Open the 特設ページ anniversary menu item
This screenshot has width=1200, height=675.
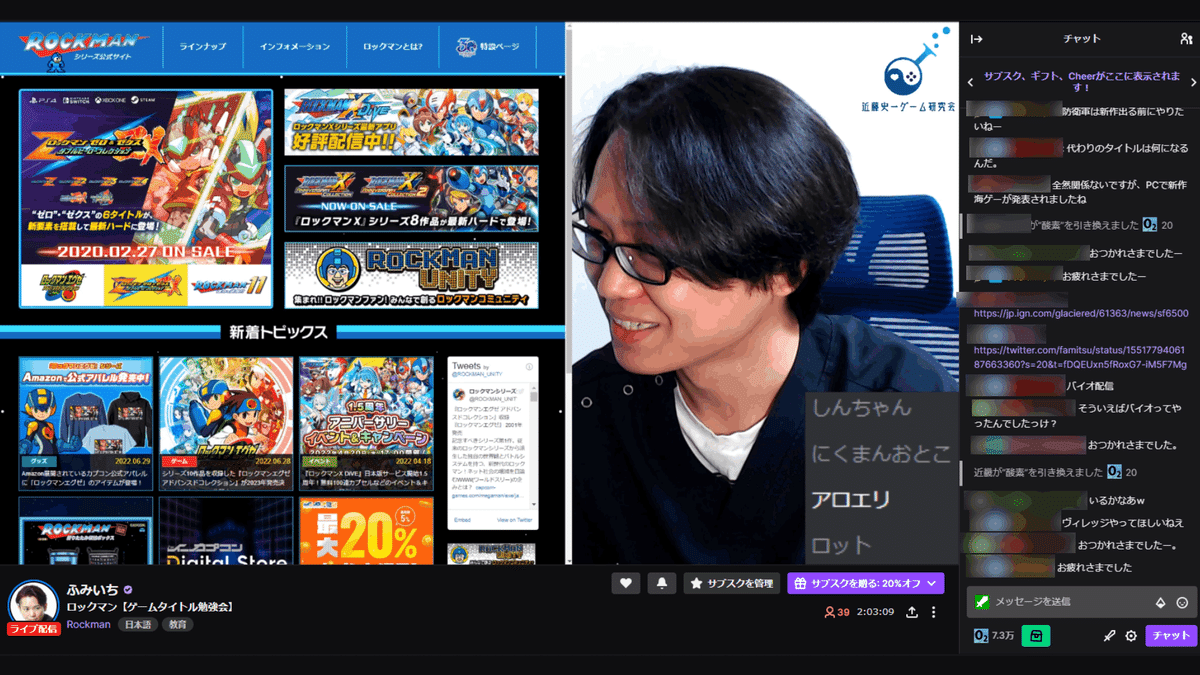[488, 46]
